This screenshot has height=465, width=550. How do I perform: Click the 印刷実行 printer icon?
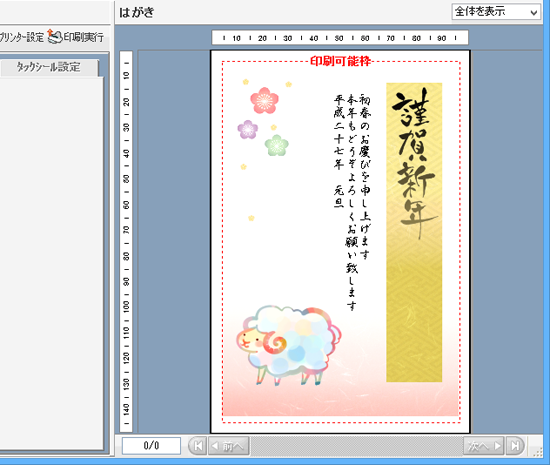click(x=55, y=36)
